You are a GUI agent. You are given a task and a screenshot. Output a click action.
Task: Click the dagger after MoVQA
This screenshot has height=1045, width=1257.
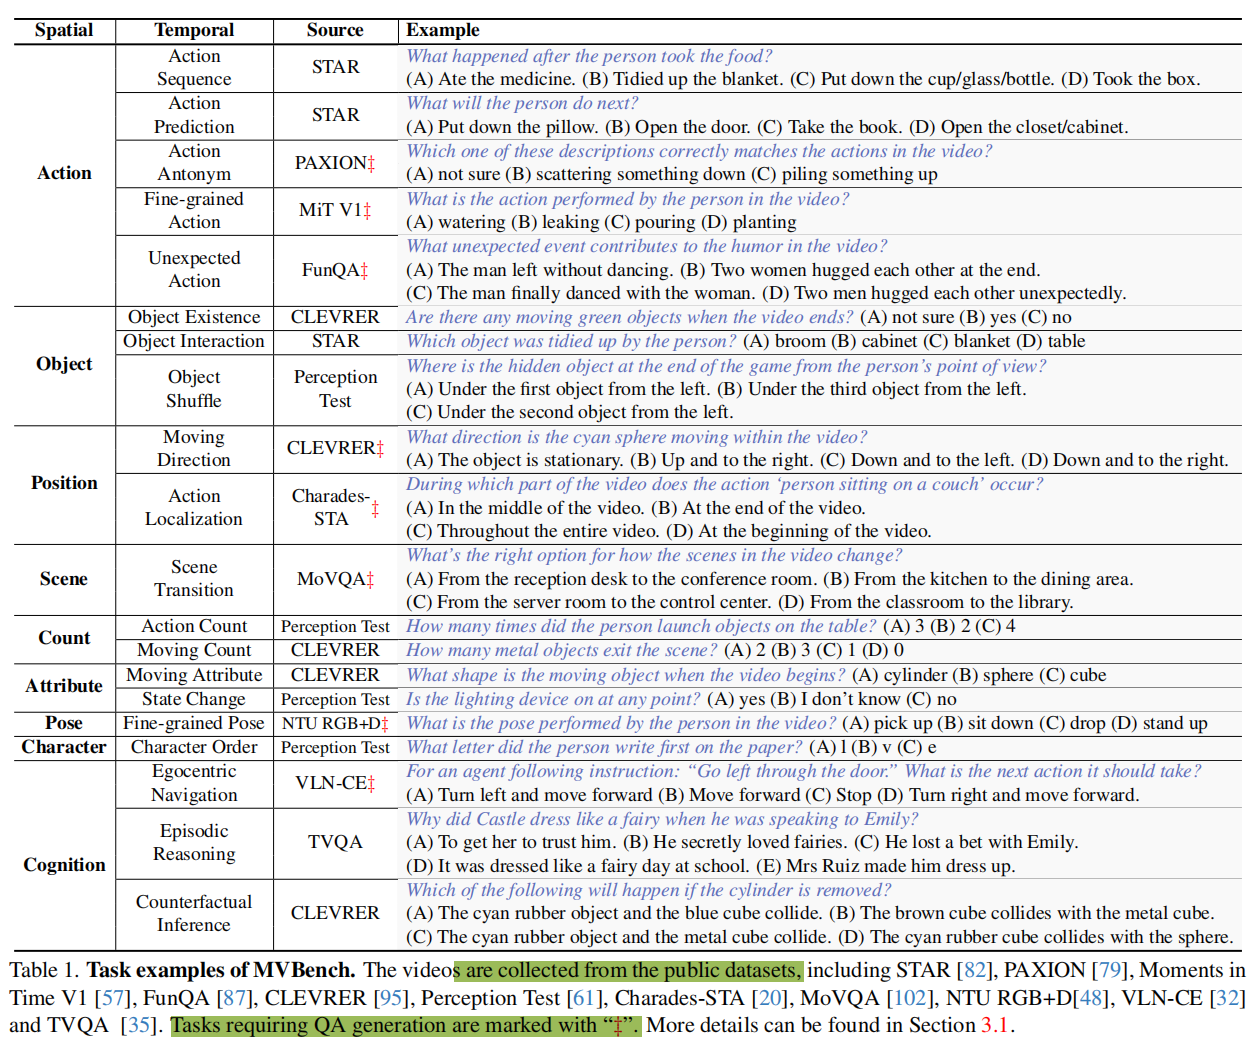click(x=370, y=580)
